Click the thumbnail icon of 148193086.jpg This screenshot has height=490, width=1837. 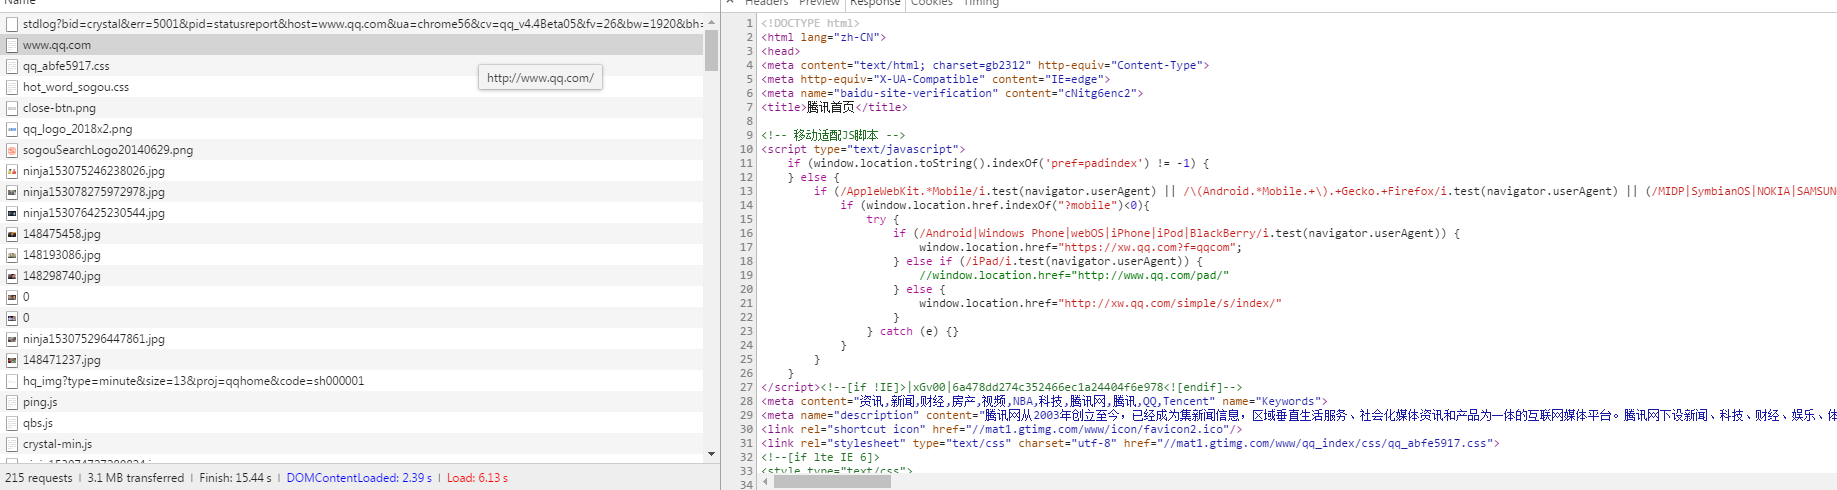pyautogui.click(x=12, y=255)
